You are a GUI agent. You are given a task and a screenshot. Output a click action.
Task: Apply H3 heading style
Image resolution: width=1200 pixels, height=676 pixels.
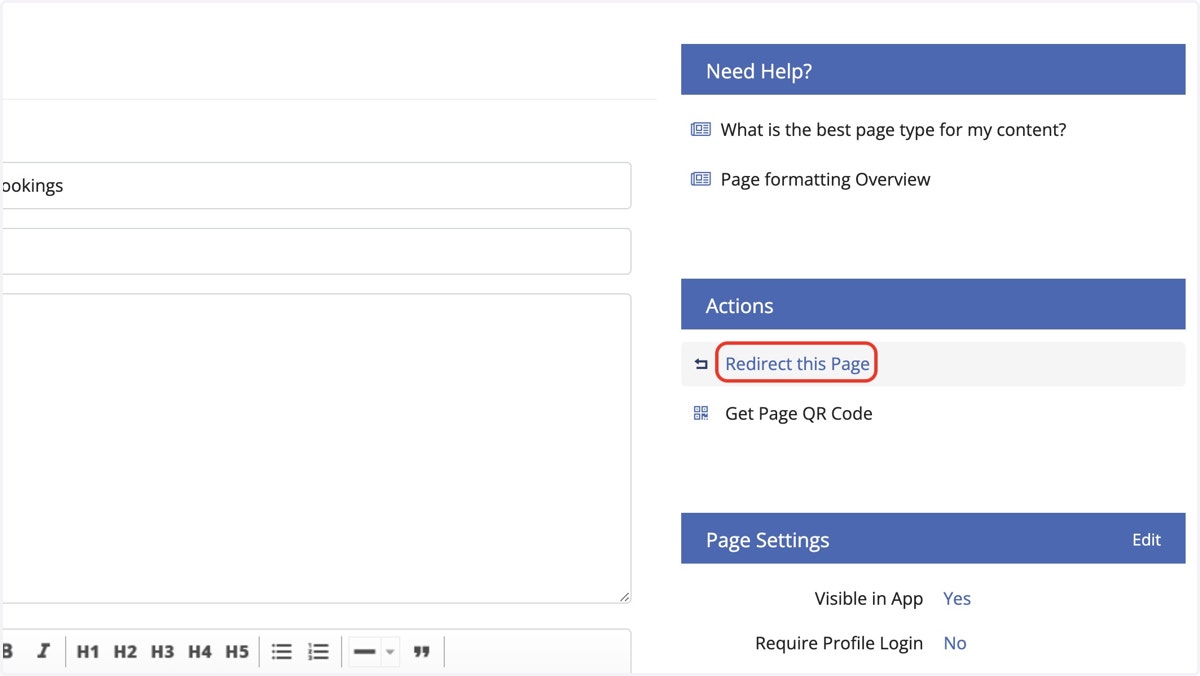[x=162, y=651]
